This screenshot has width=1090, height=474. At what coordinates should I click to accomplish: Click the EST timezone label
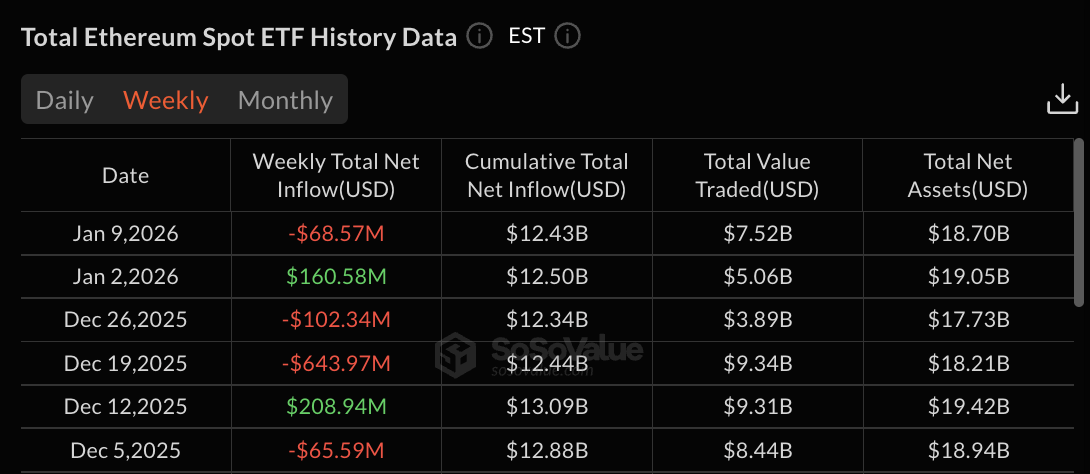(x=526, y=35)
